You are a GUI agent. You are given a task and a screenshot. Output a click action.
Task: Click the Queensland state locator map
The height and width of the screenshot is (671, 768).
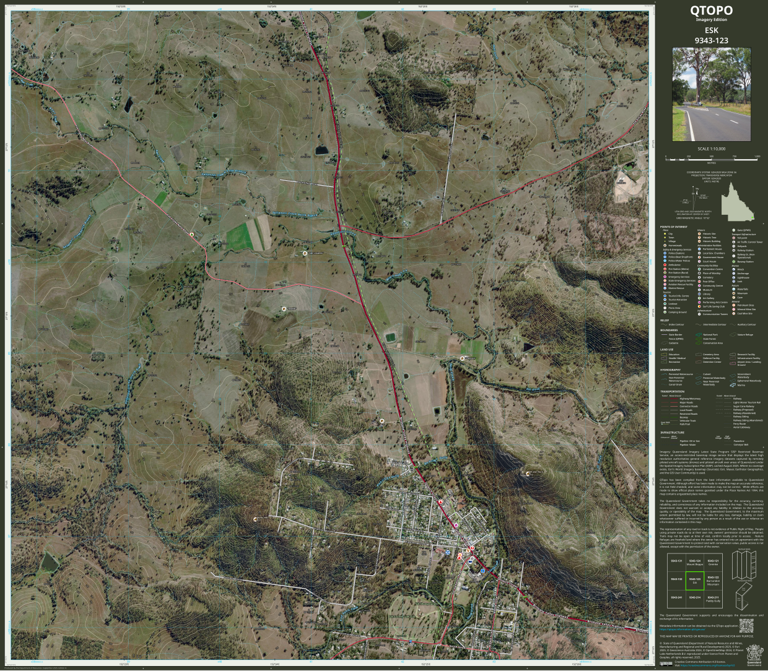738,202
